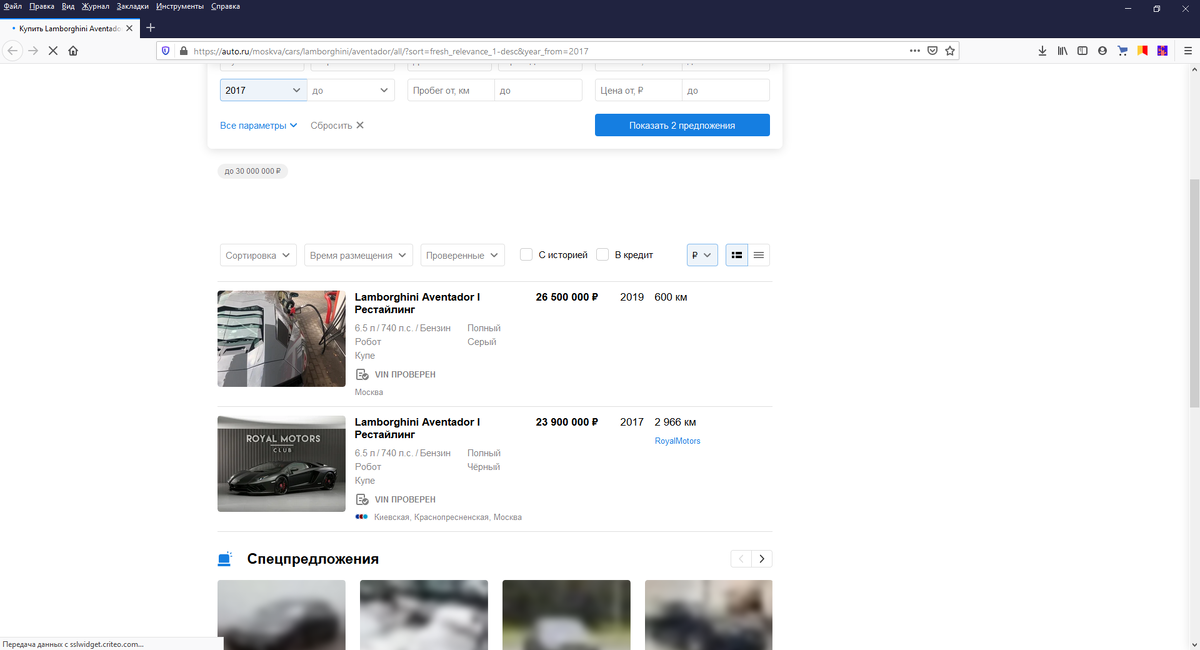
Task: Click the 'Цена от, ₽' field
Action: point(638,90)
